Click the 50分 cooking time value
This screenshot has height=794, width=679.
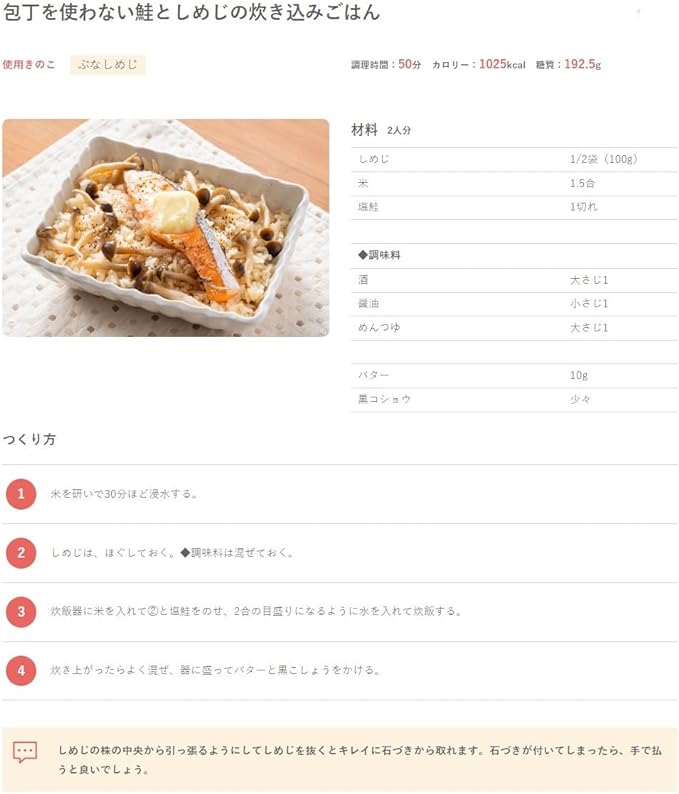pos(410,64)
